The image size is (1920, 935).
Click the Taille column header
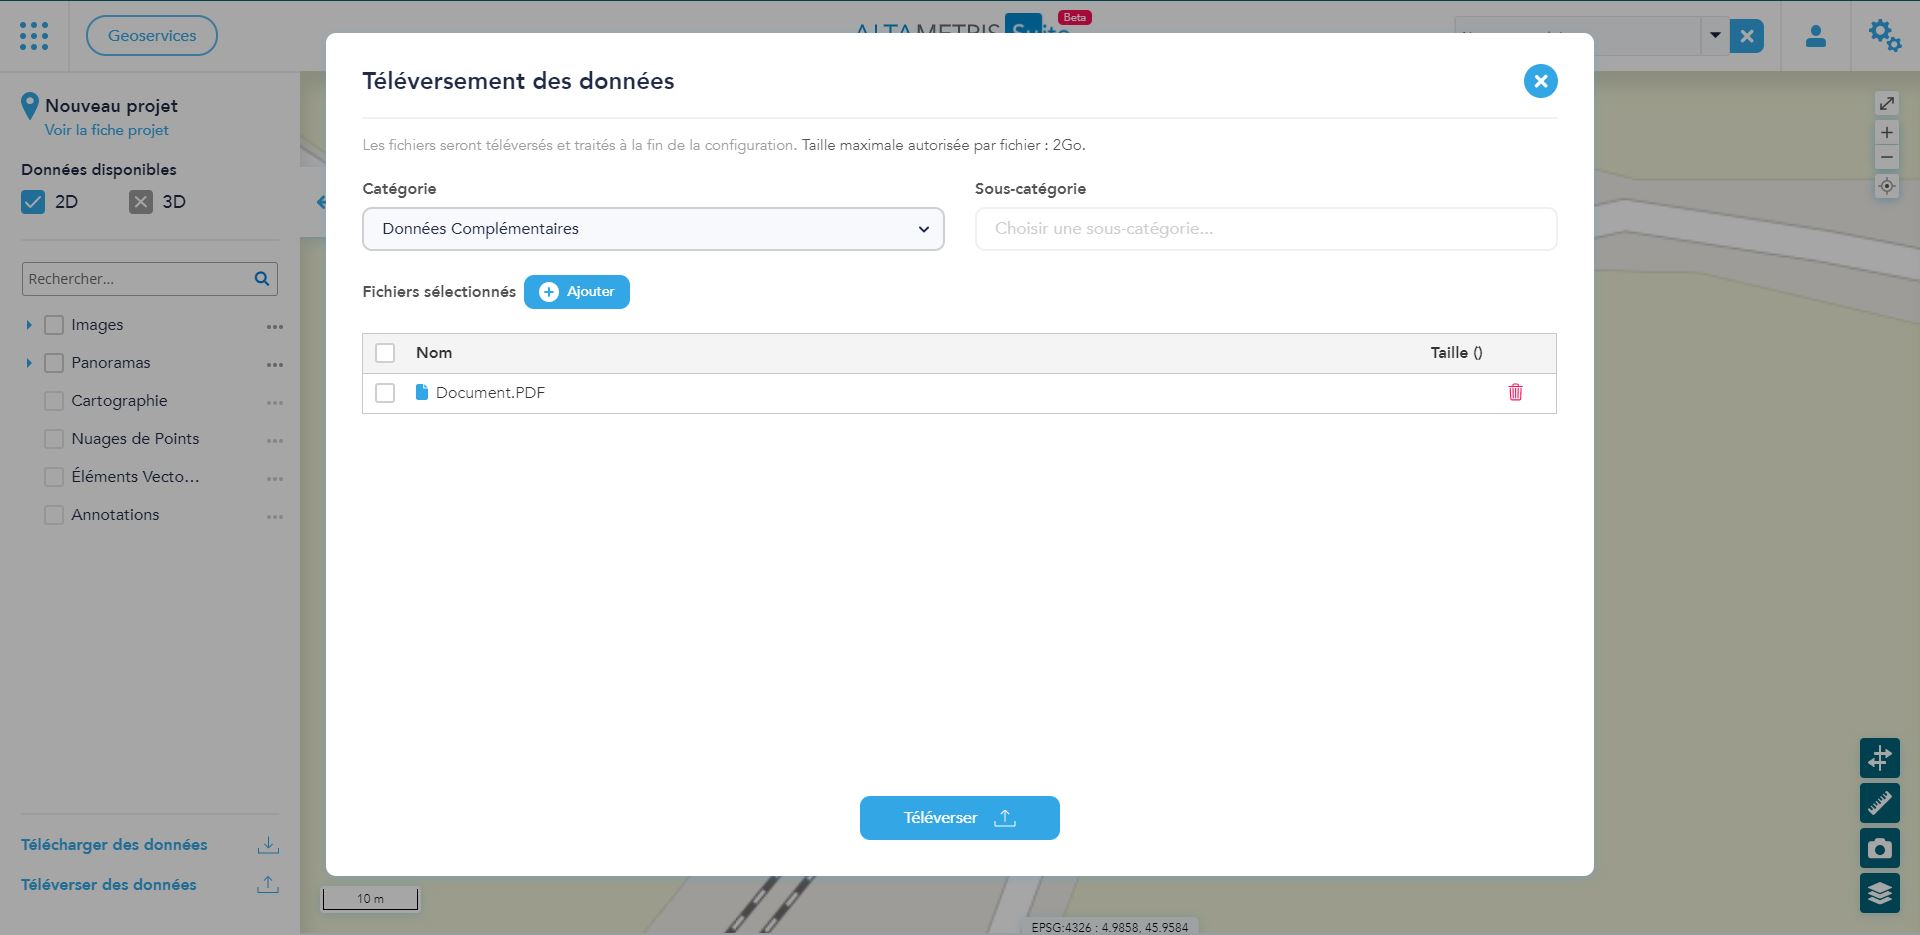coord(1456,353)
